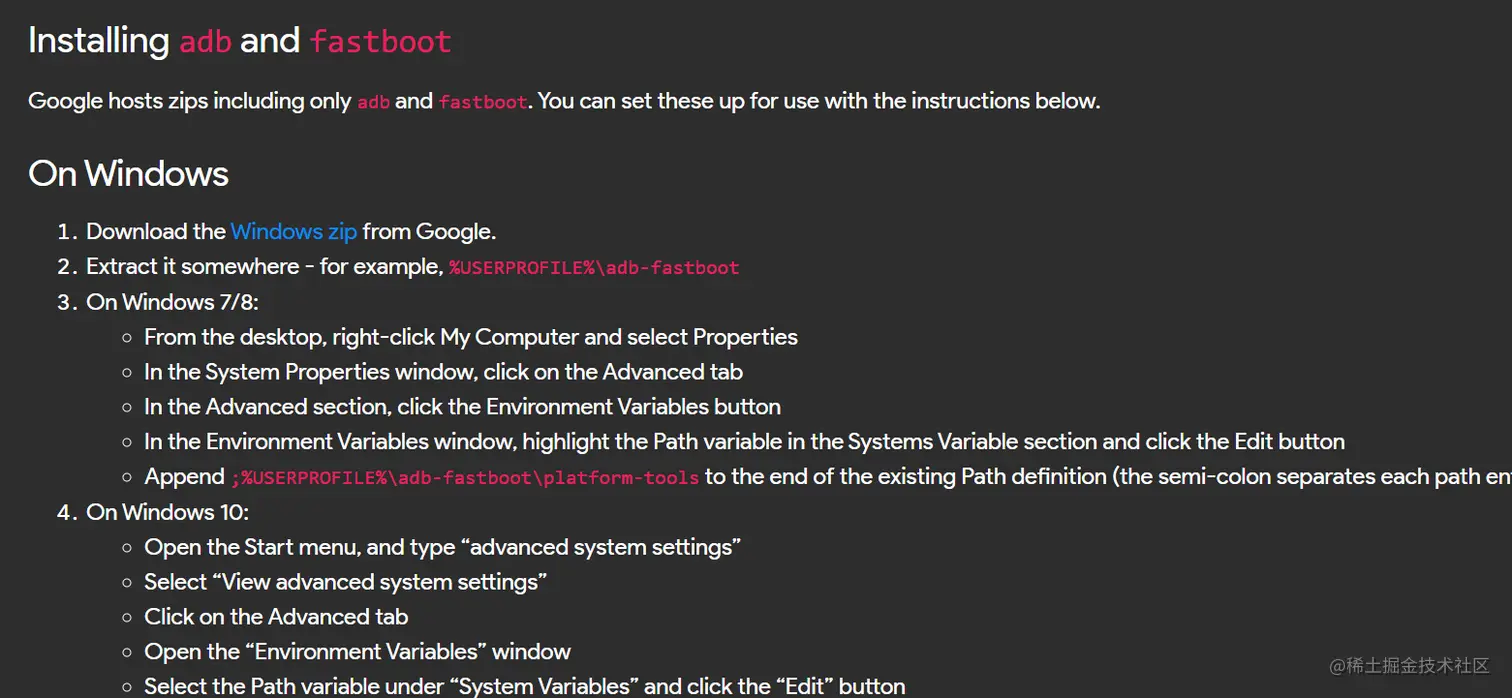Click the 'Open the Start menu' bullet
This screenshot has width=1512, height=698.
(x=442, y=547)
